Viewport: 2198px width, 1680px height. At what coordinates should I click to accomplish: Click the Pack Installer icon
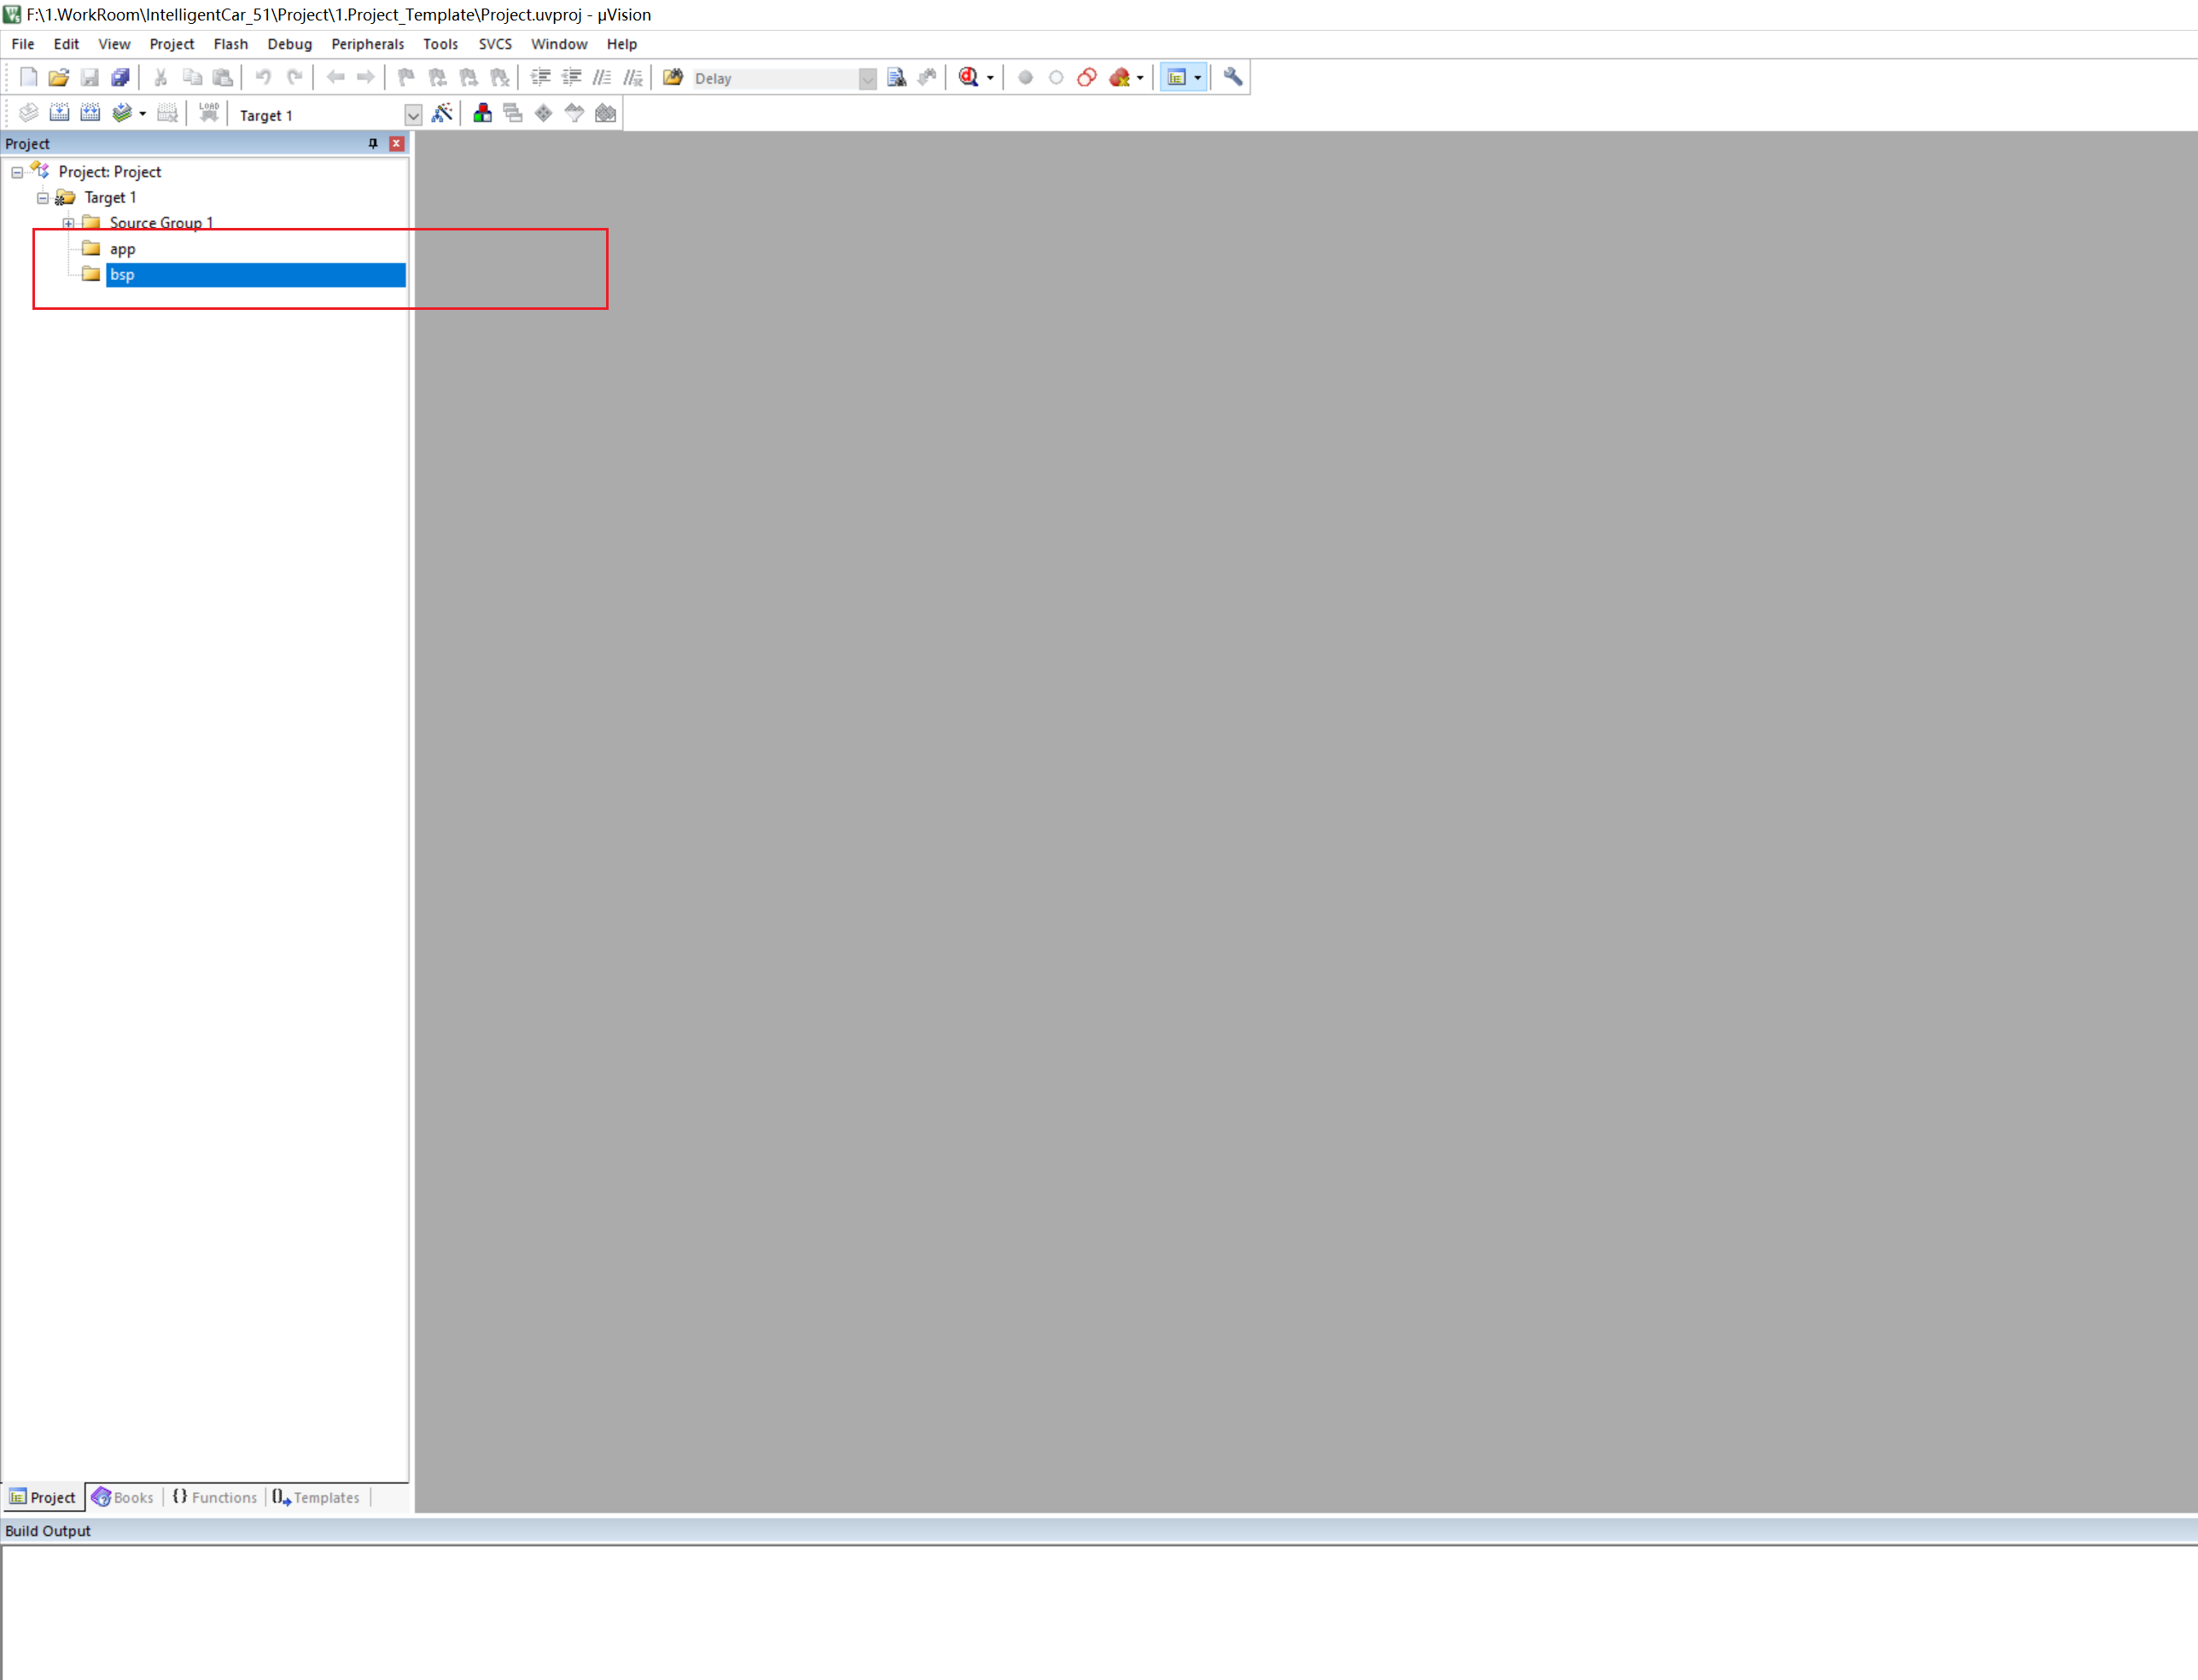(x=605, y=113)
